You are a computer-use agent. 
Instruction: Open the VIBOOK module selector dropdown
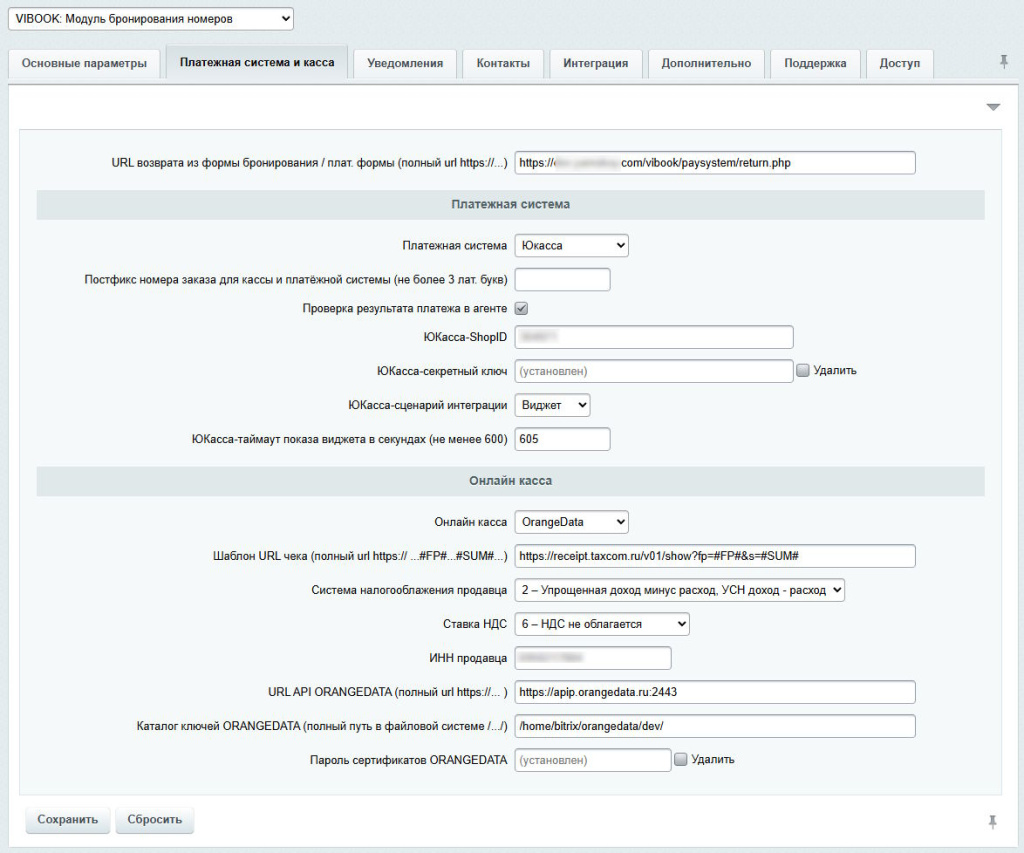point(151,18)
